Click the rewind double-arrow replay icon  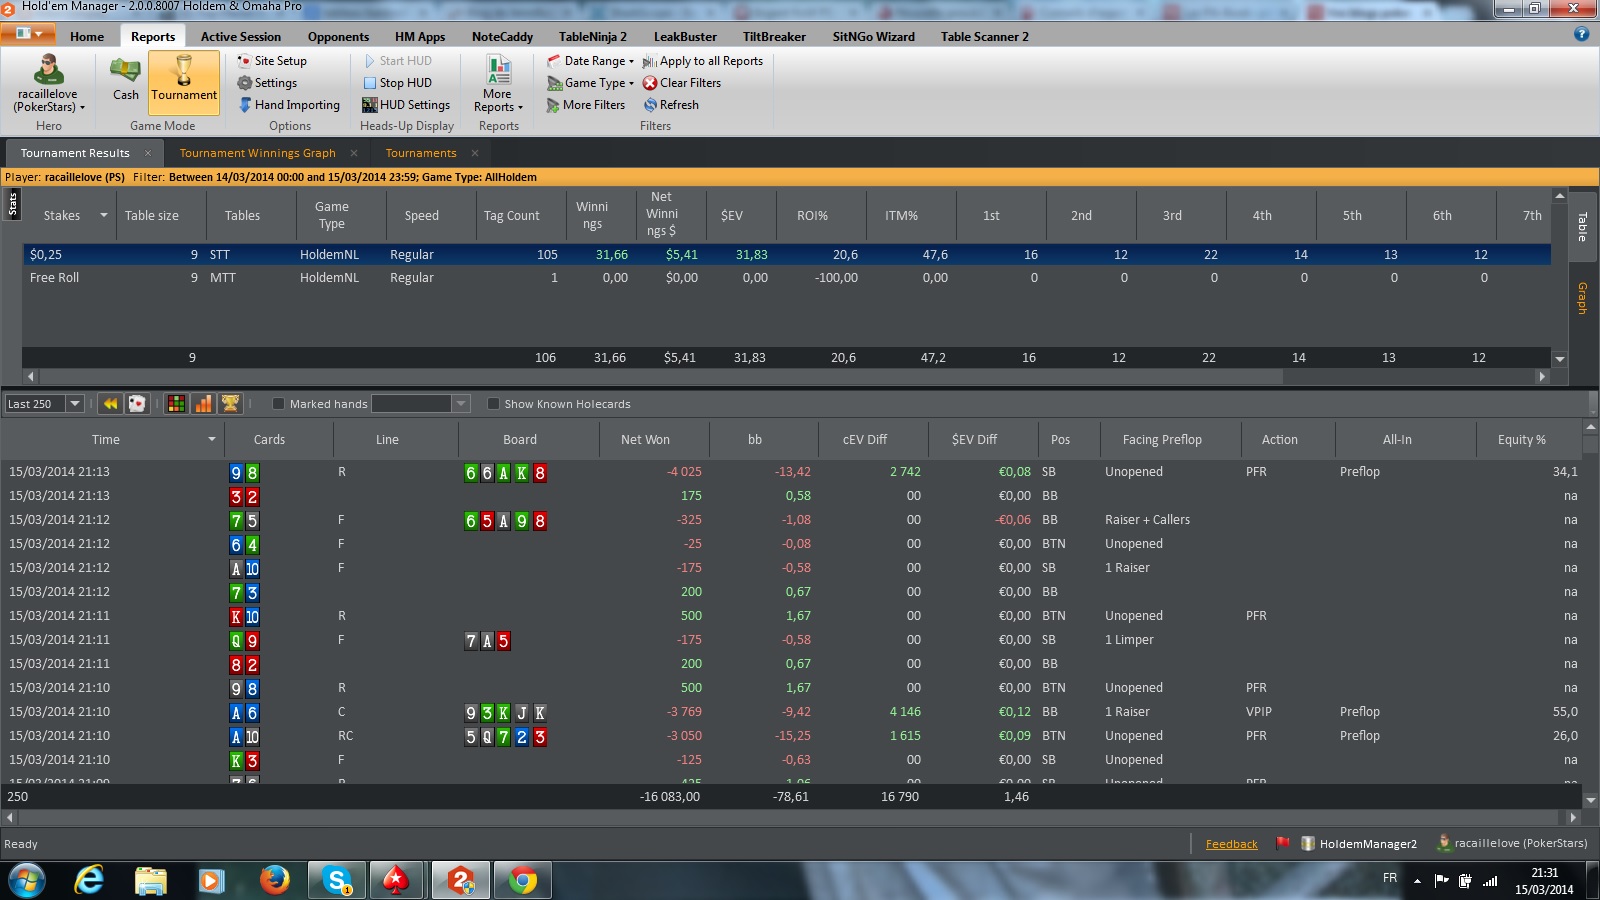tap(110, 404)
